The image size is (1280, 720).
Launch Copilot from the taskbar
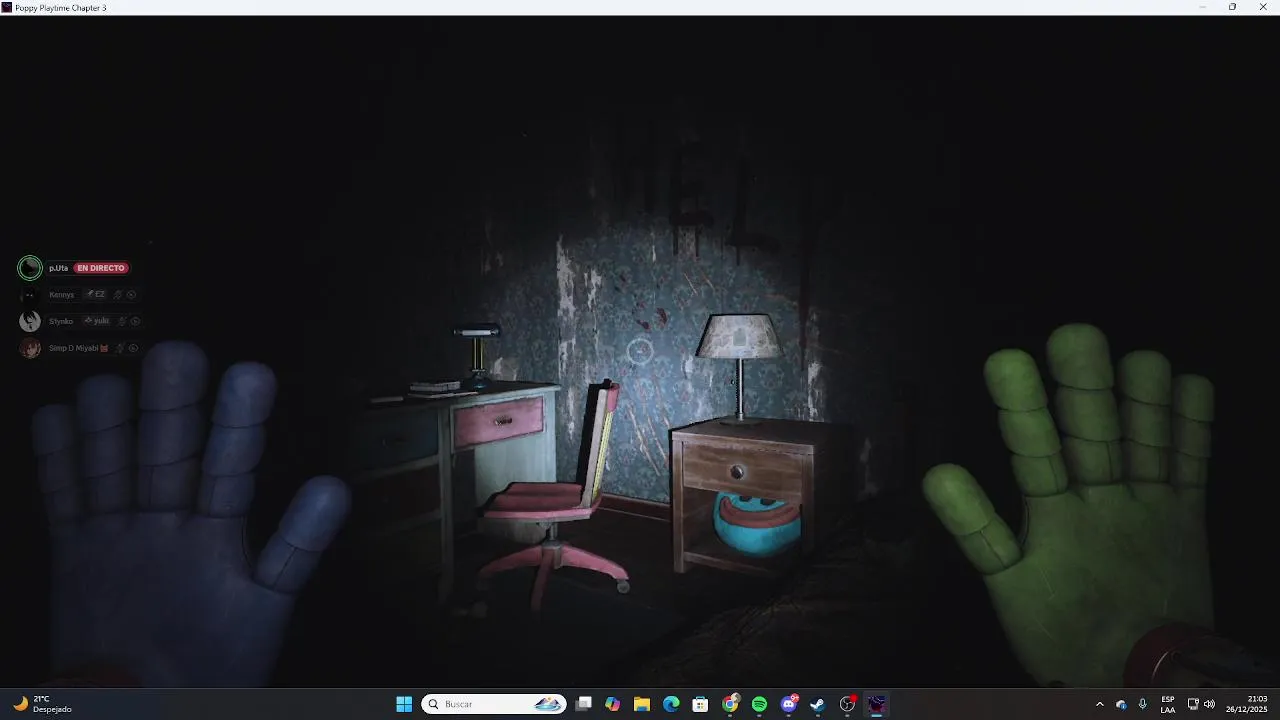[613, 704]
